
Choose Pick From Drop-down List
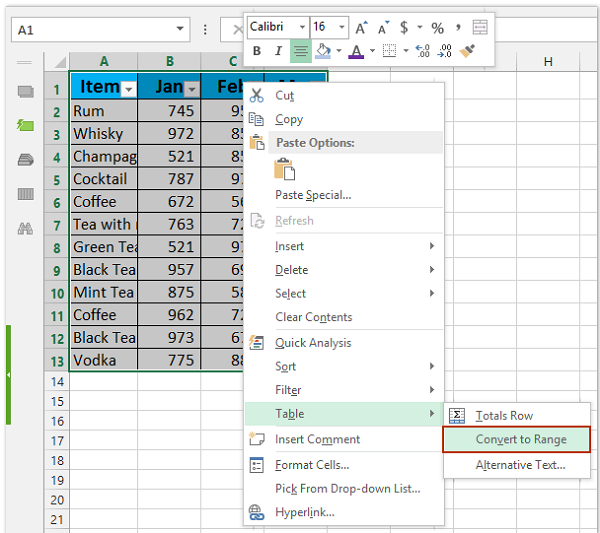(x=344, y=489)
